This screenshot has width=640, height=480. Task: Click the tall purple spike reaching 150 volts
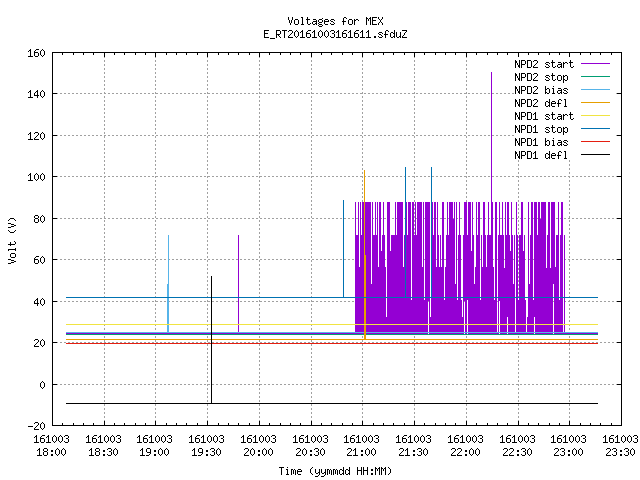491,137
